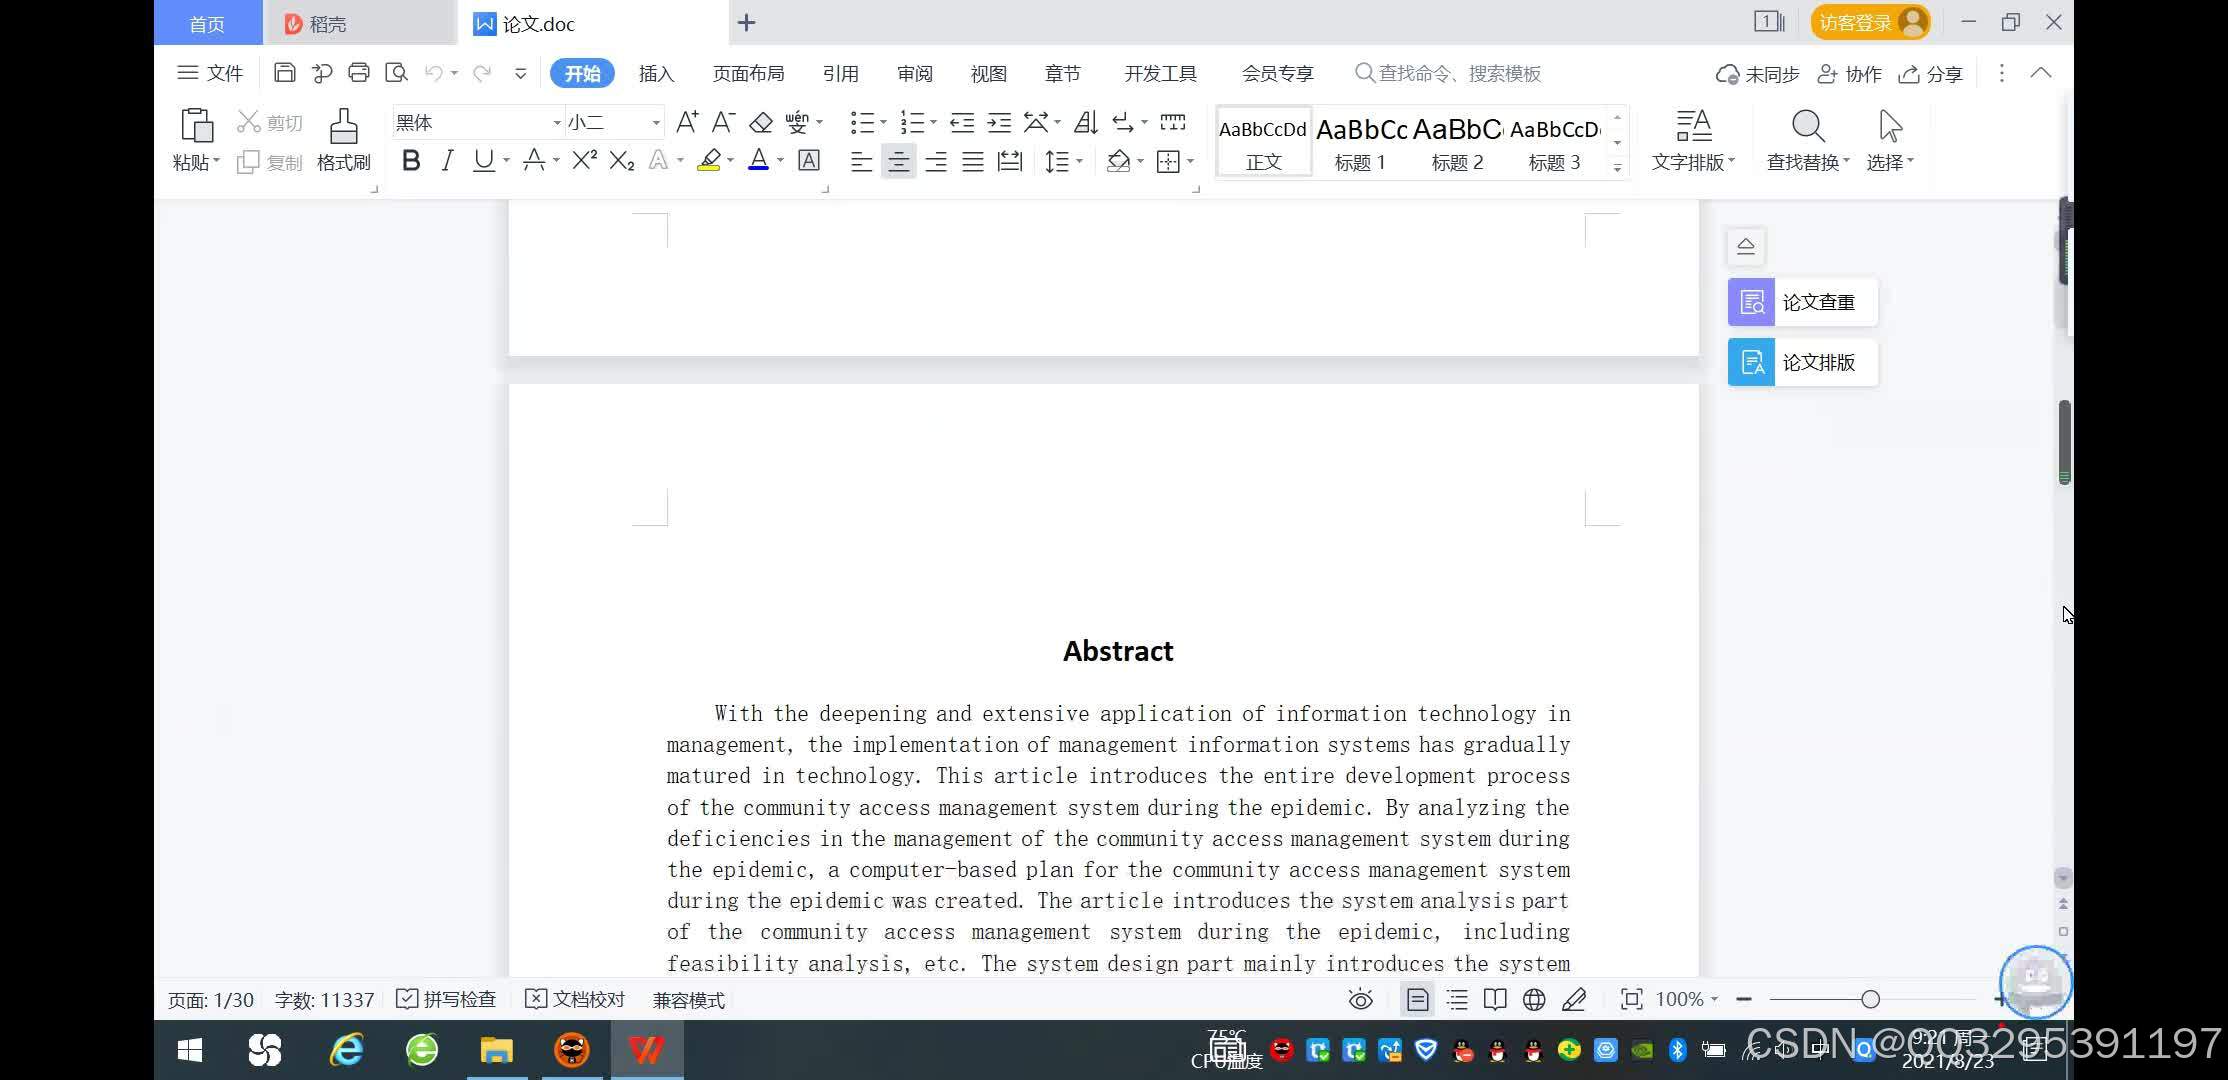Open the 审阅 Review tab
The image size is (2228, 1080).
[914, 74]
